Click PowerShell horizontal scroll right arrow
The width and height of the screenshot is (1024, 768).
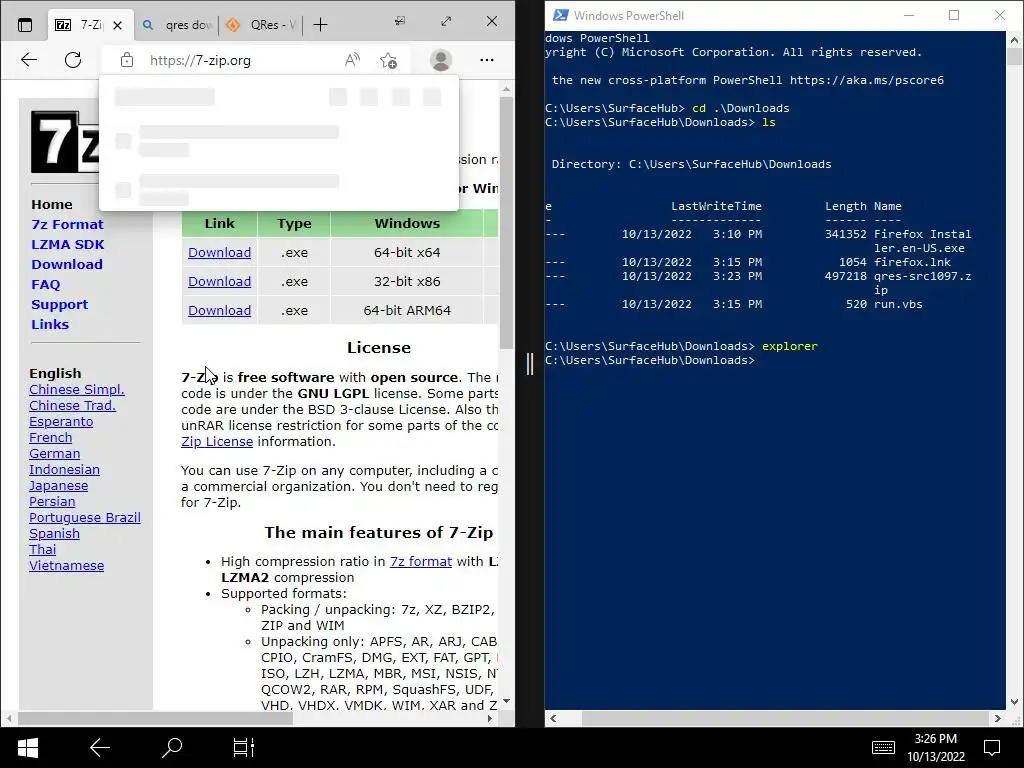point(997,718)
